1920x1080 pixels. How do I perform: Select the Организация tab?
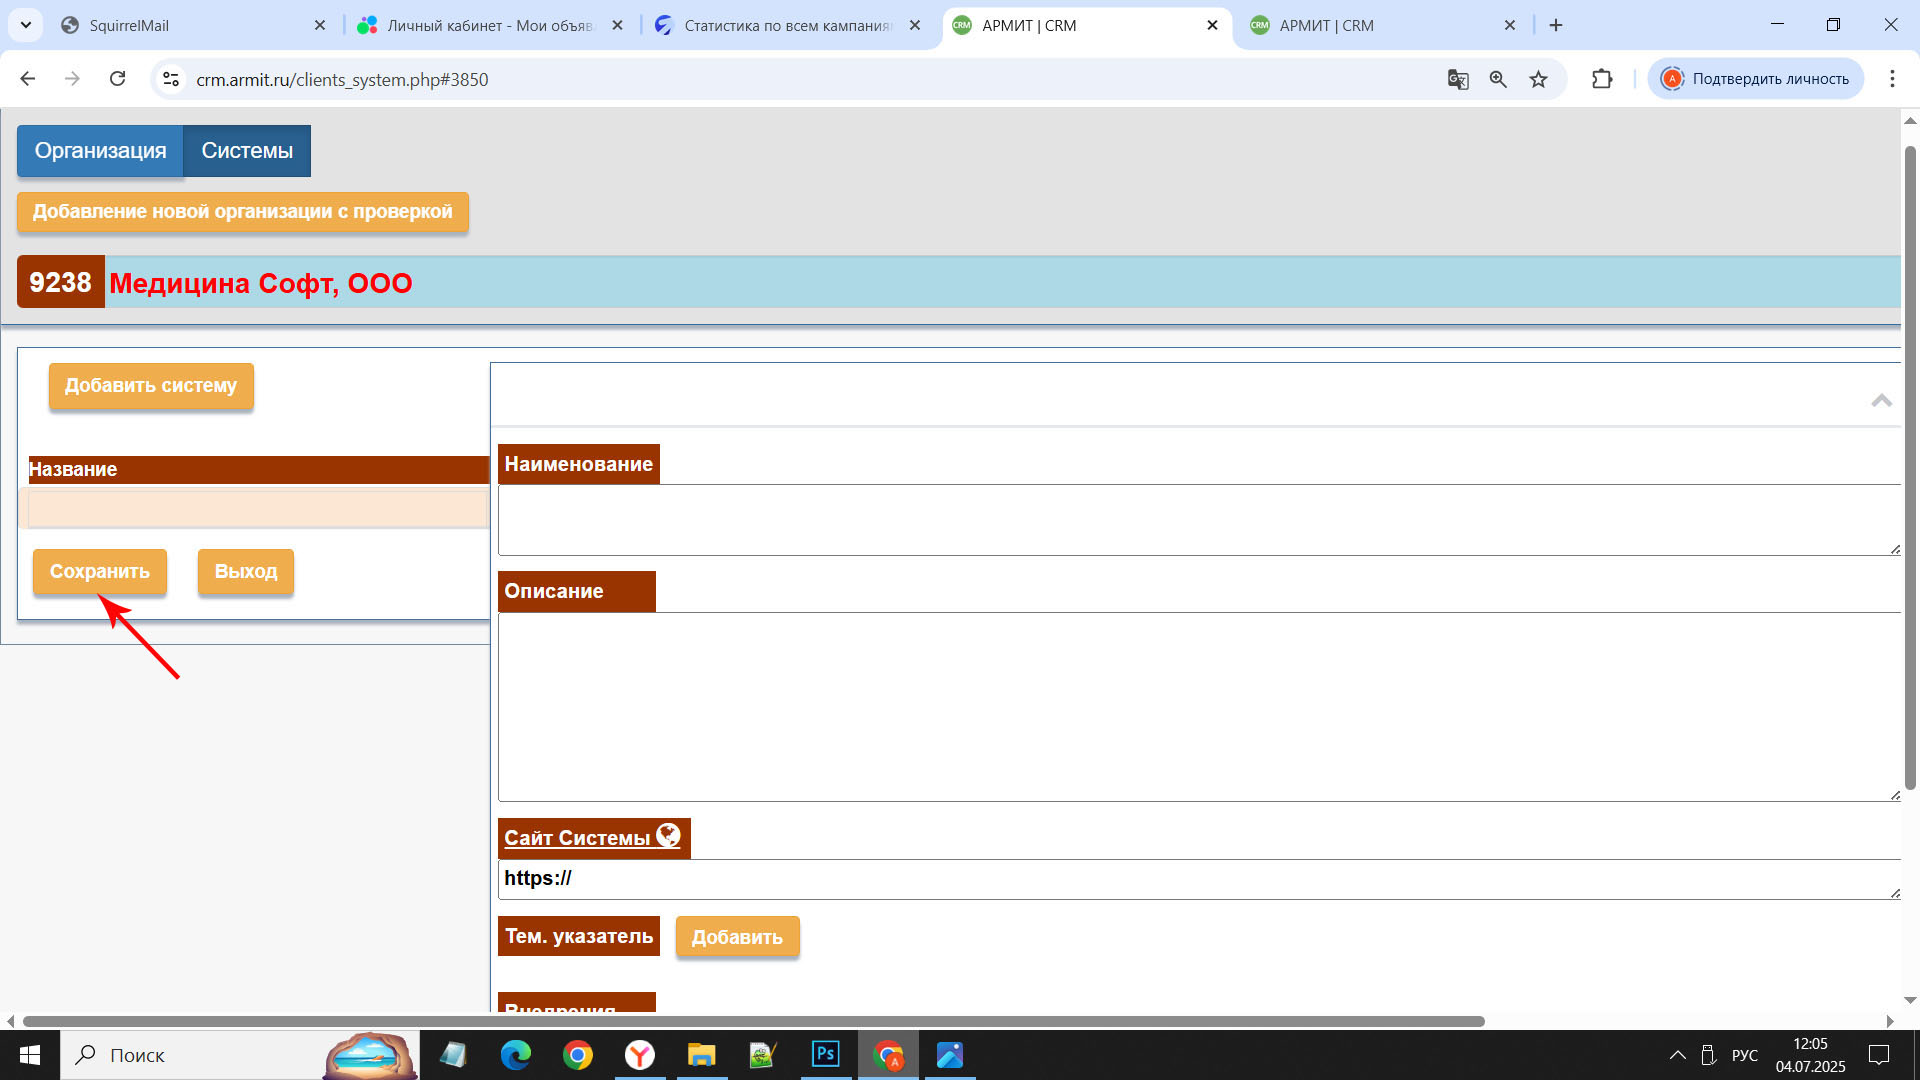100,151
